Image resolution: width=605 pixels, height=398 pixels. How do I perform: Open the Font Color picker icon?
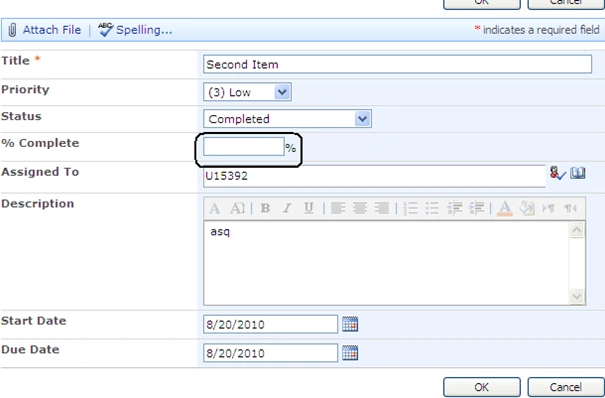(x=505, y=209)
